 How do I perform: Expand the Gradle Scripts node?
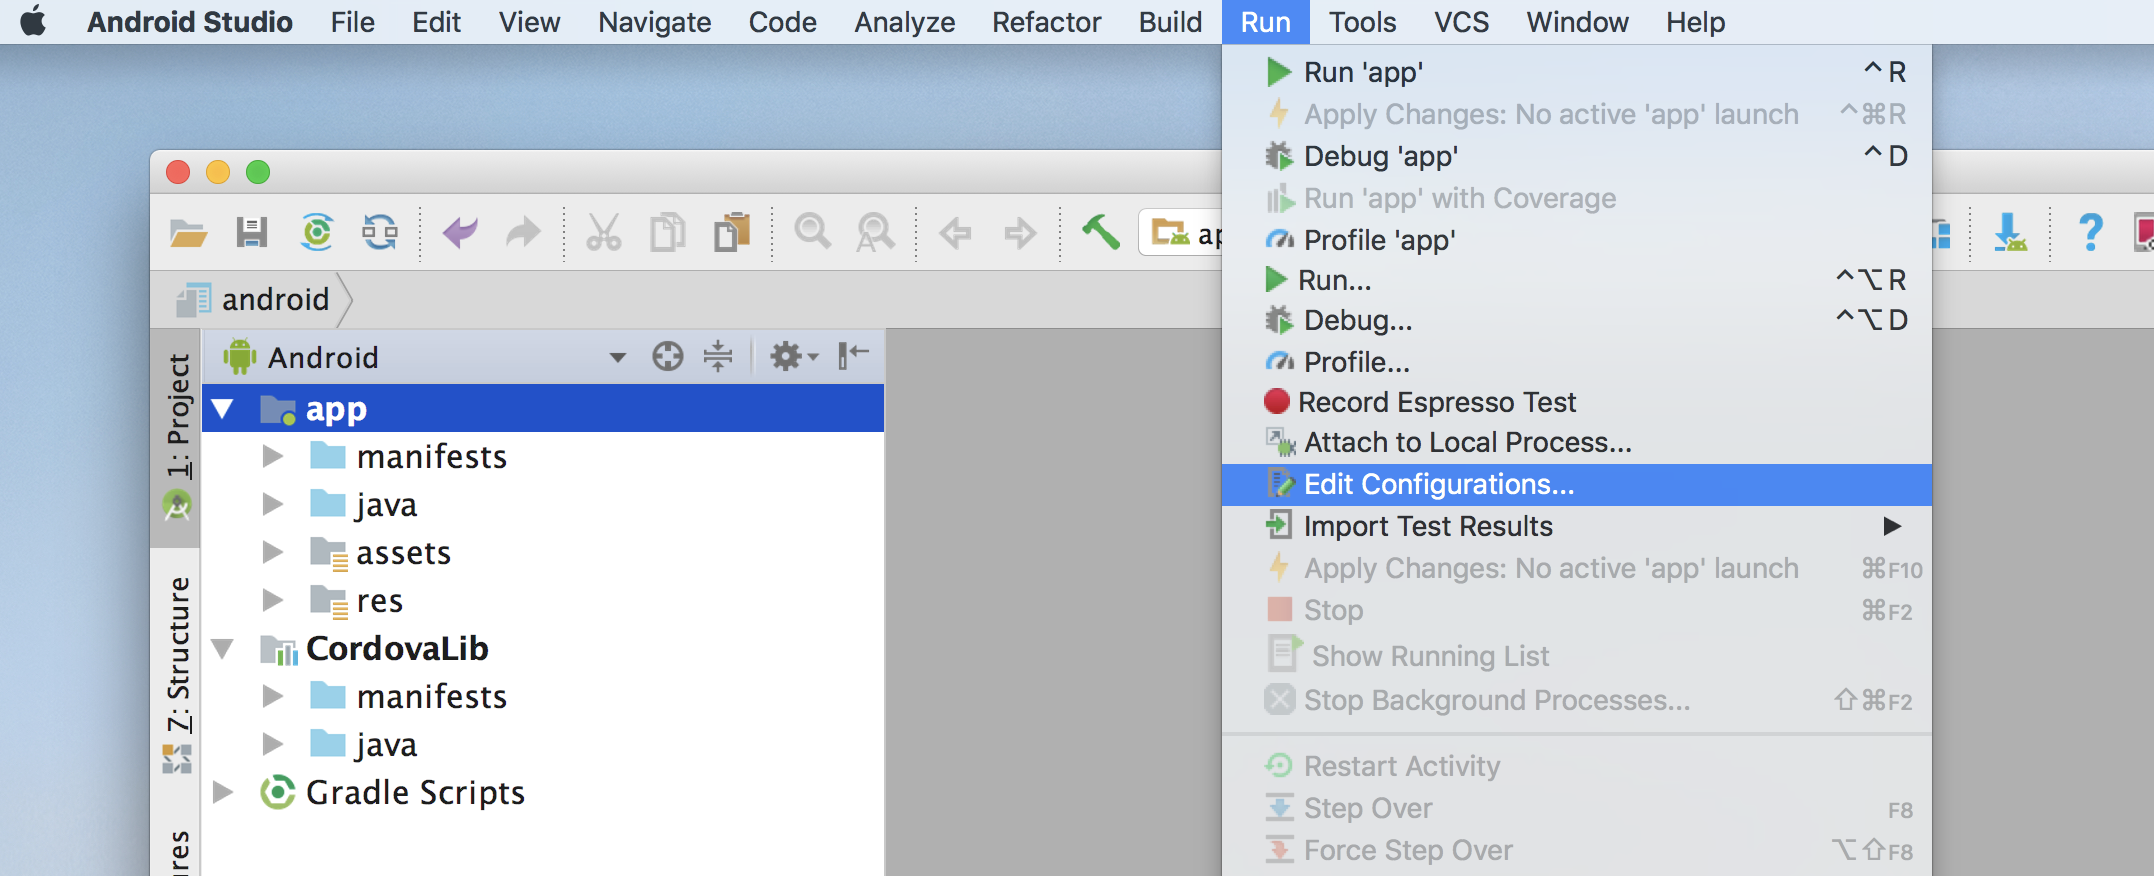(223, 792)
